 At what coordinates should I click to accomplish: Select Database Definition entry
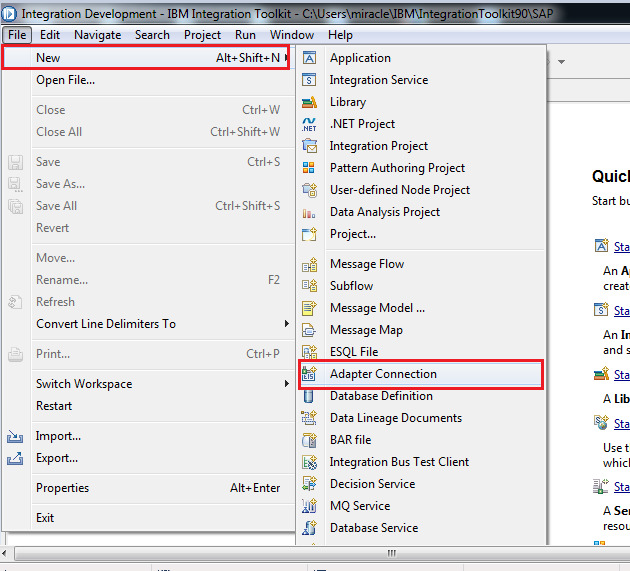[421, 396]
